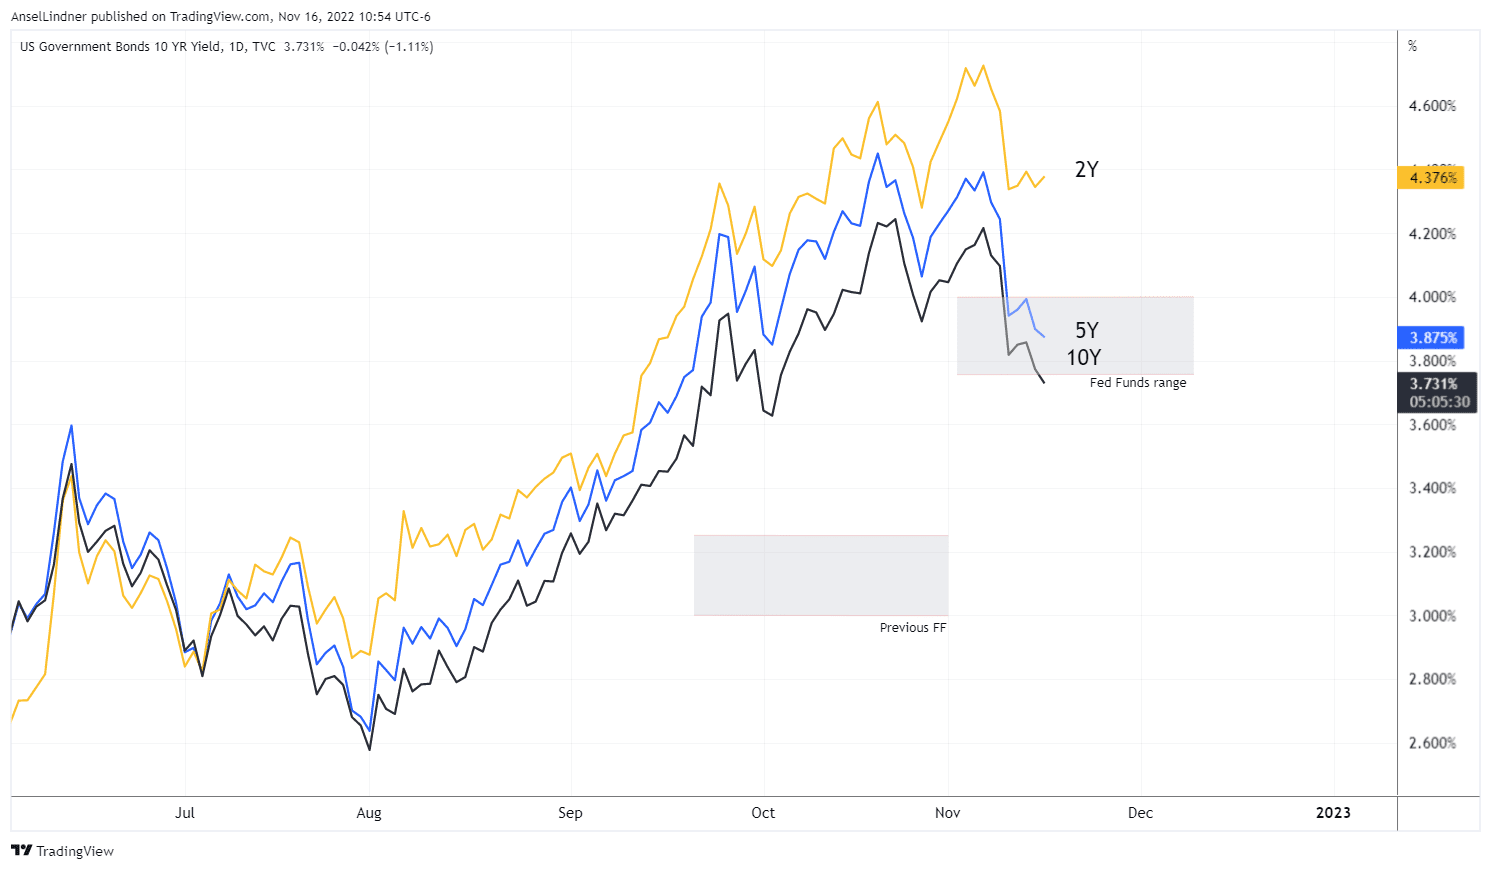Click the 3.000% level on price axis
The height and width of the screenshot is (870, 1491).
[x=1432, y=616]
